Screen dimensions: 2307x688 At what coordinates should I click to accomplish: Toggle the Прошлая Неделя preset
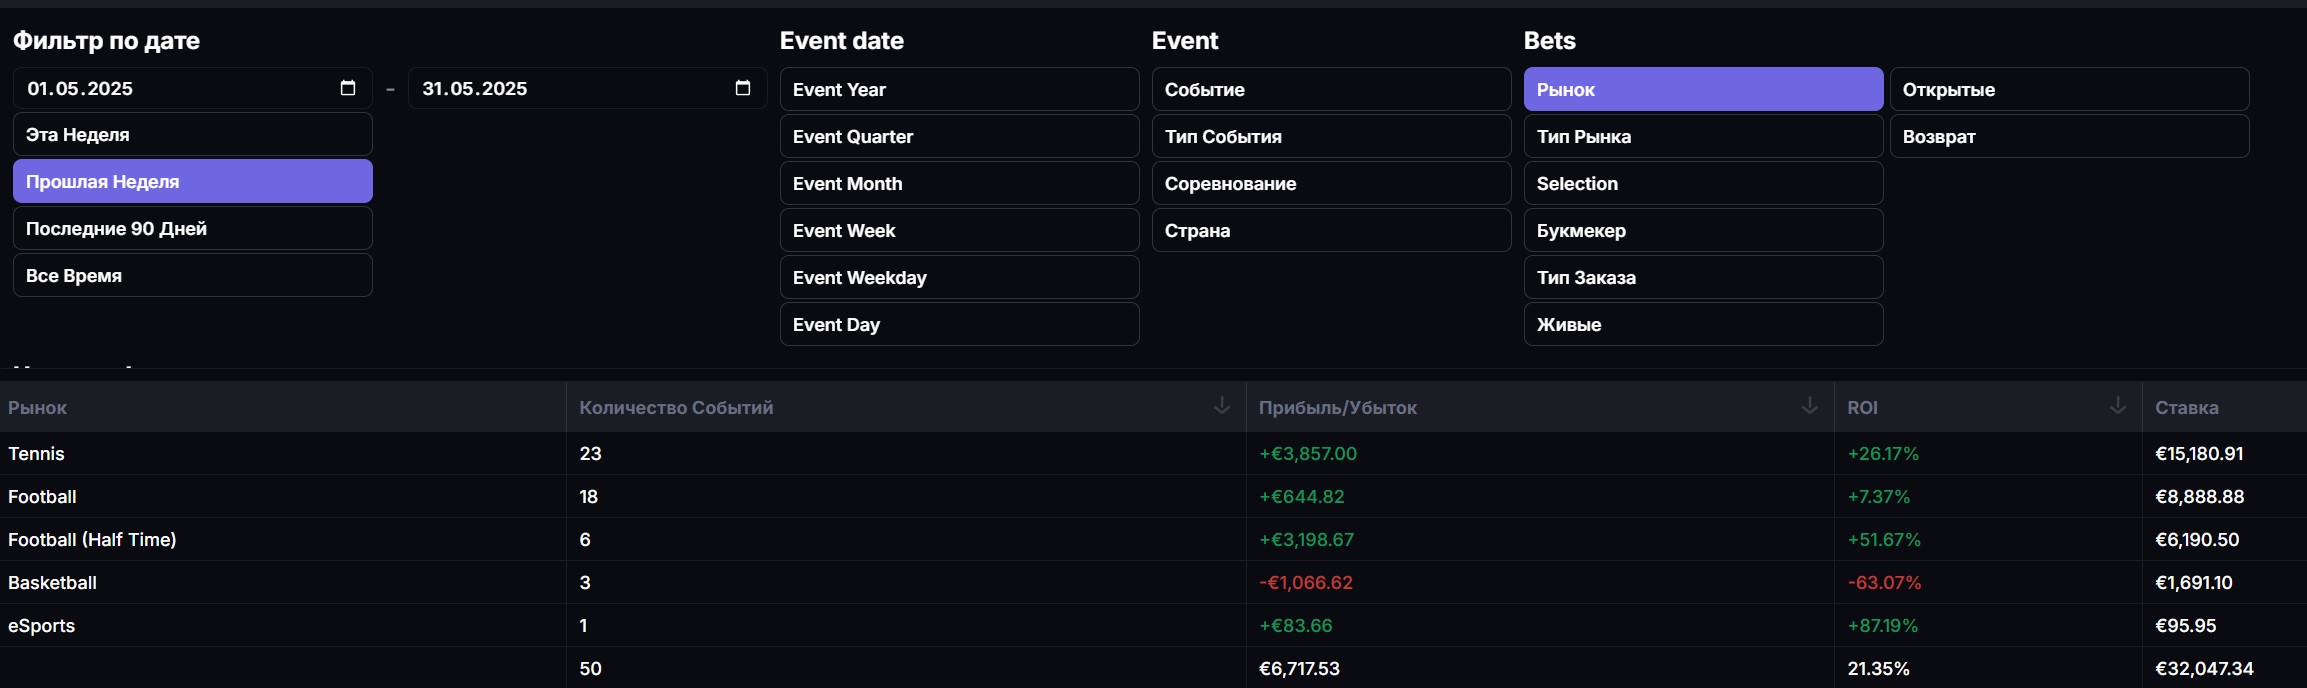(192, 182)
